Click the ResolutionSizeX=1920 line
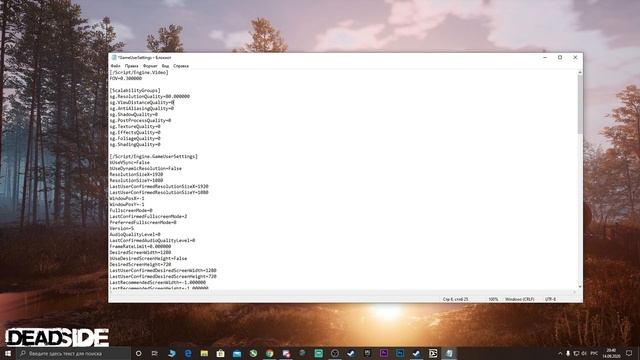This screenshot has height=360, width=640. click(x=136, y=174)
